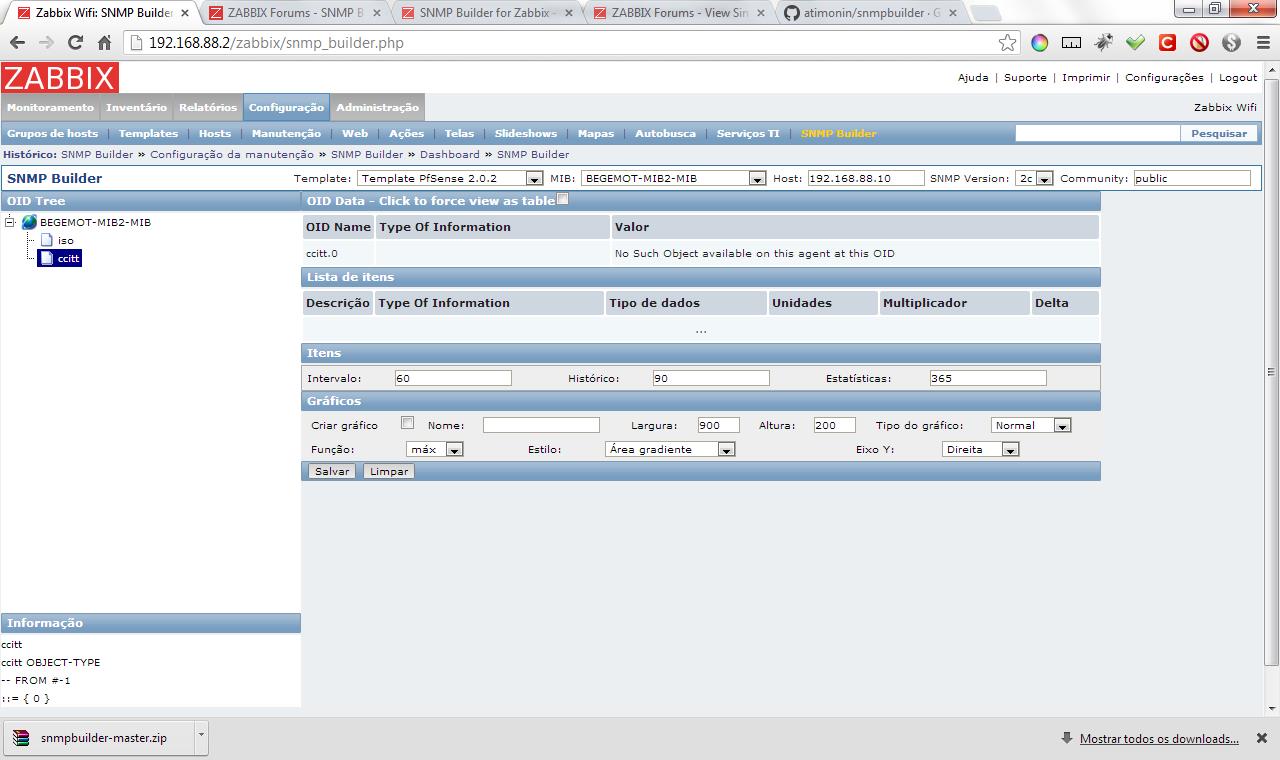Click Mostrar todos os downloads link
1280x760 pixels.
pyautogui.click(x=1159, y=739)
